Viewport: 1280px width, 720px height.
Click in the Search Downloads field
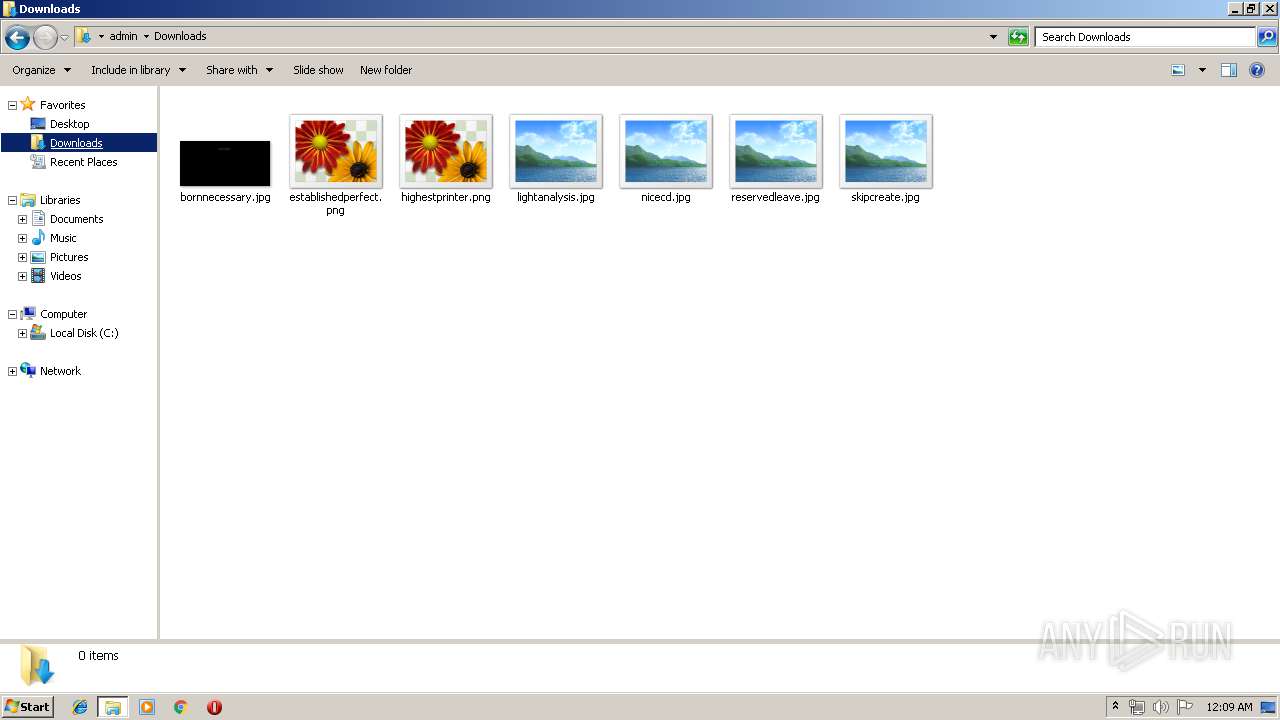pos(1145,37)
